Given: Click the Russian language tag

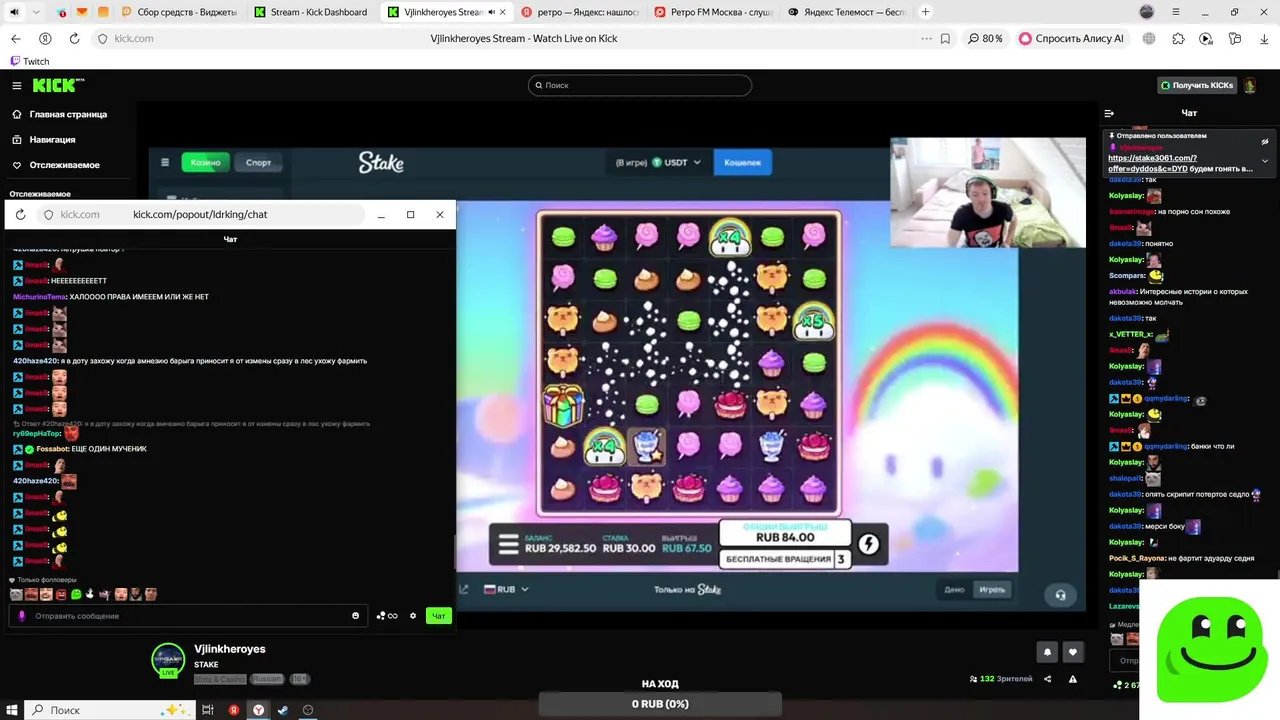Looking at the screenshot, I should pos(266,679).
